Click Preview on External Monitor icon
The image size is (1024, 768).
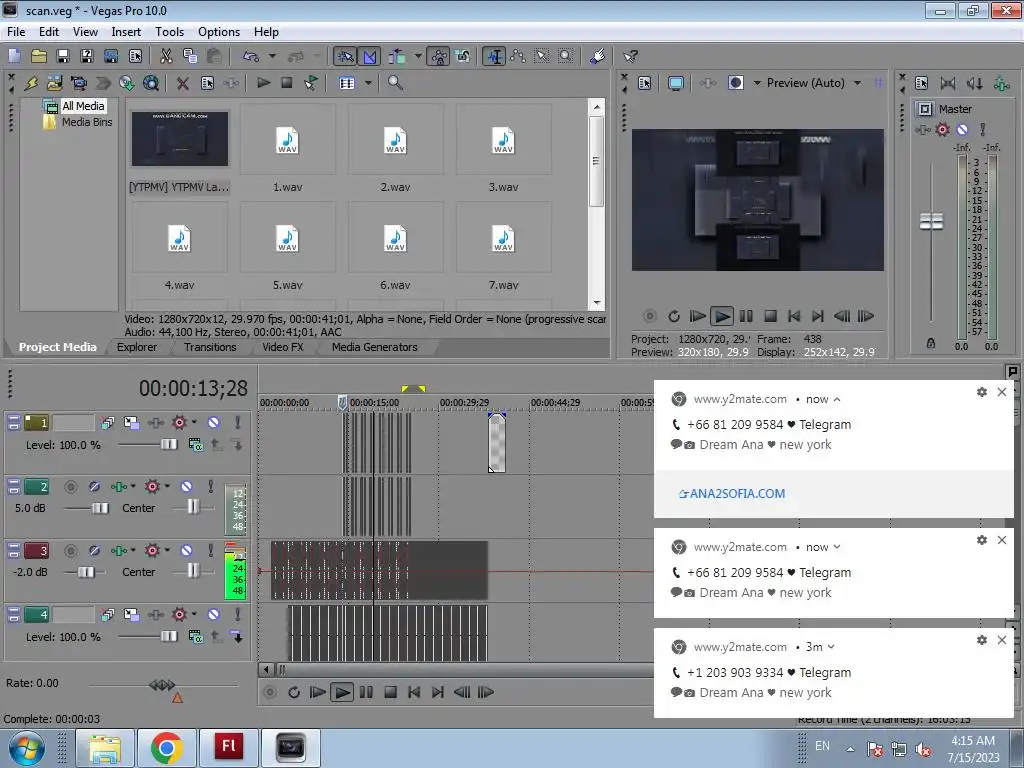(676, 83)
